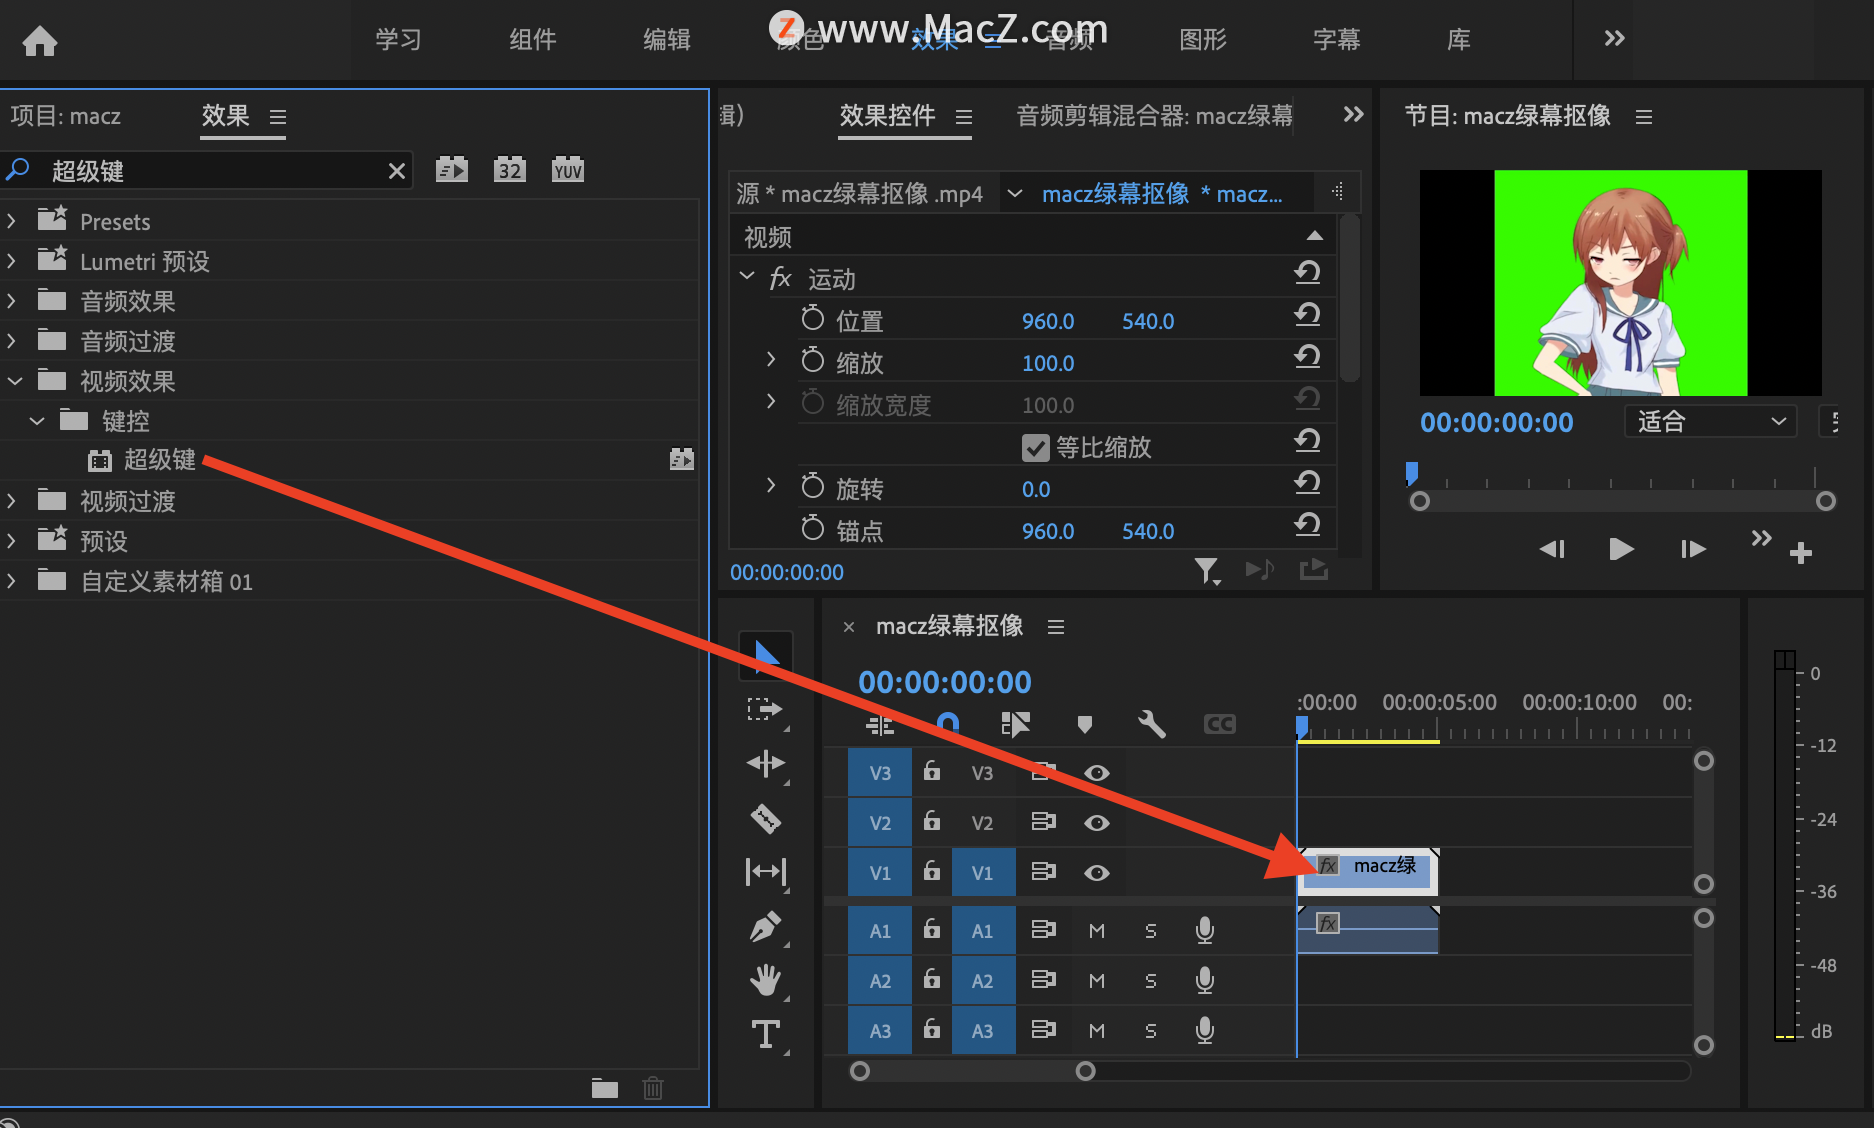1874x1128 pixels.
Task: Hide track V3 with eye icon
Action: [1097, 773]
